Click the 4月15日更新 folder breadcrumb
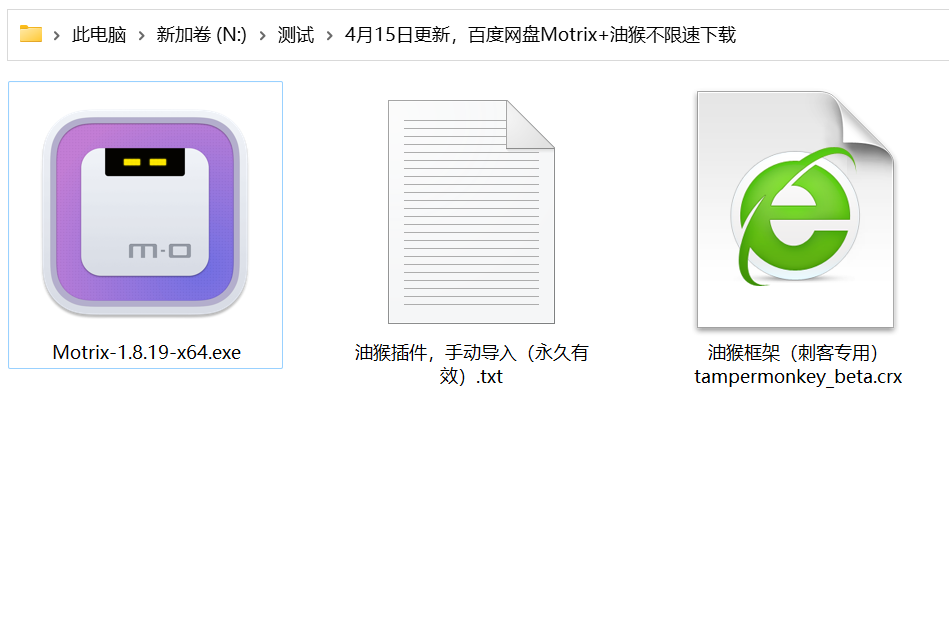 540,35
